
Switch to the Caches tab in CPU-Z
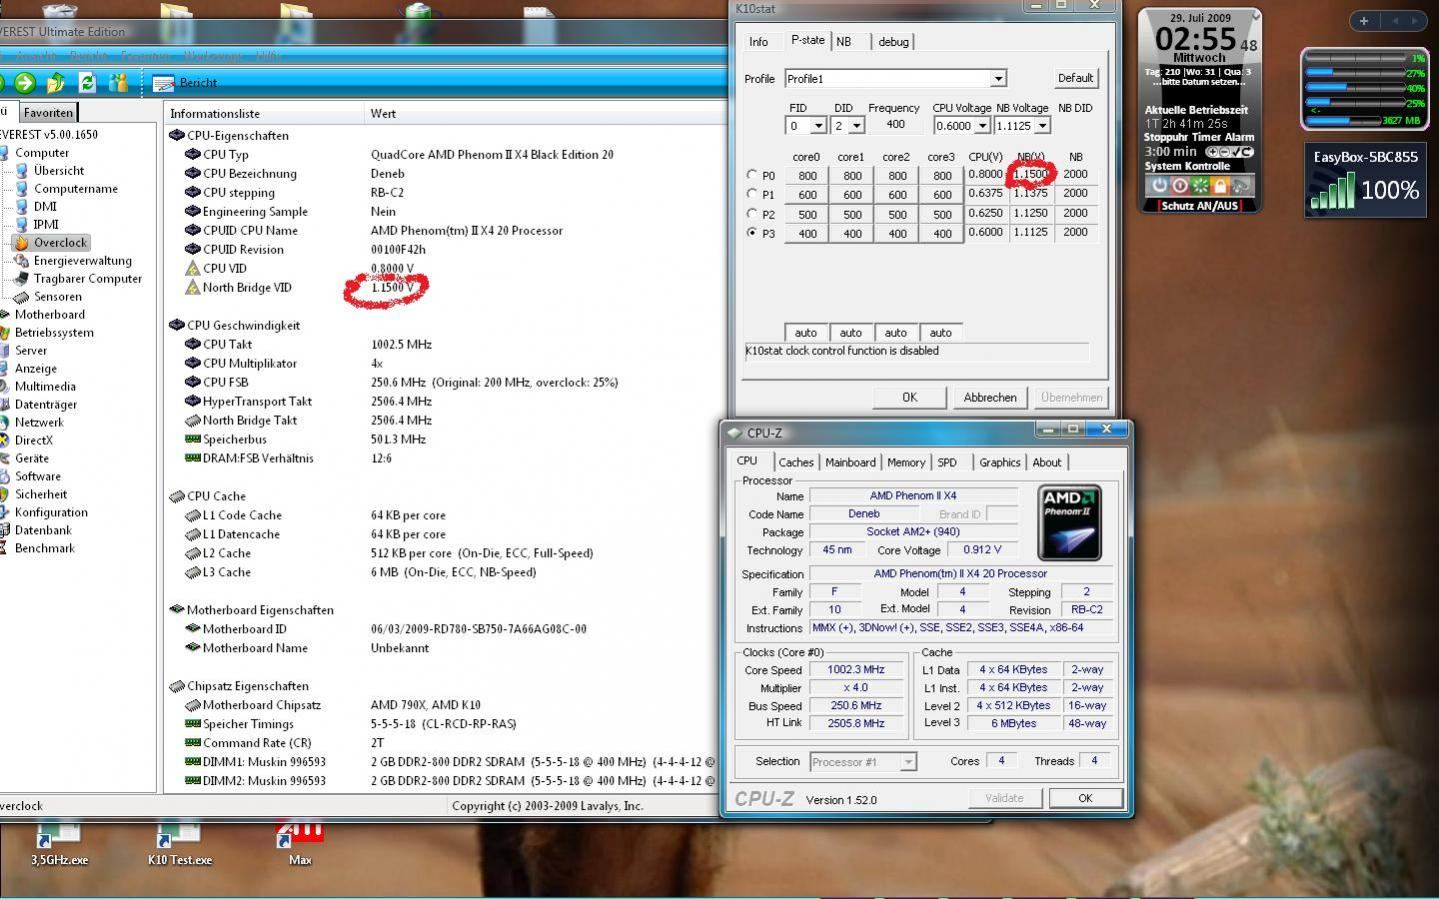coord(796,463)
